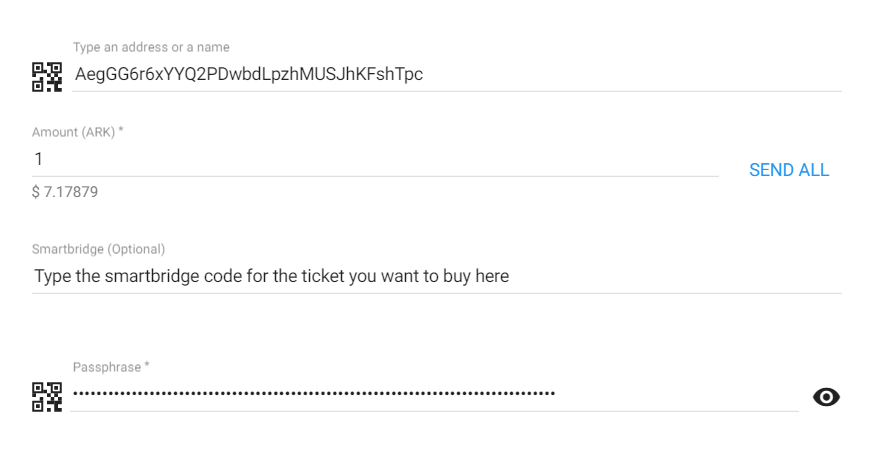Click the 'Amount (ARK) *' label
The height and width of the screenshot is (470, 873).
[77, 133]
